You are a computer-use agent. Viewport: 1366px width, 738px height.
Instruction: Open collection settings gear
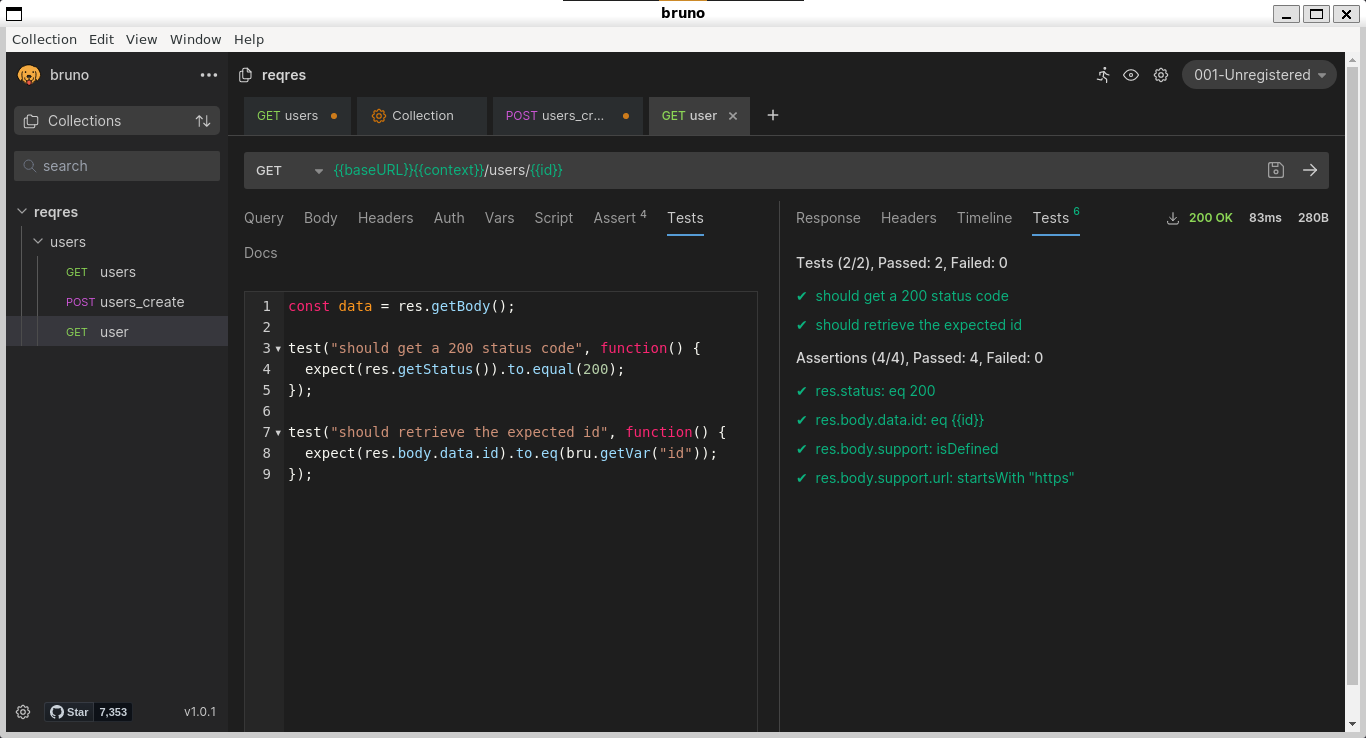[x=1161, y=75]
